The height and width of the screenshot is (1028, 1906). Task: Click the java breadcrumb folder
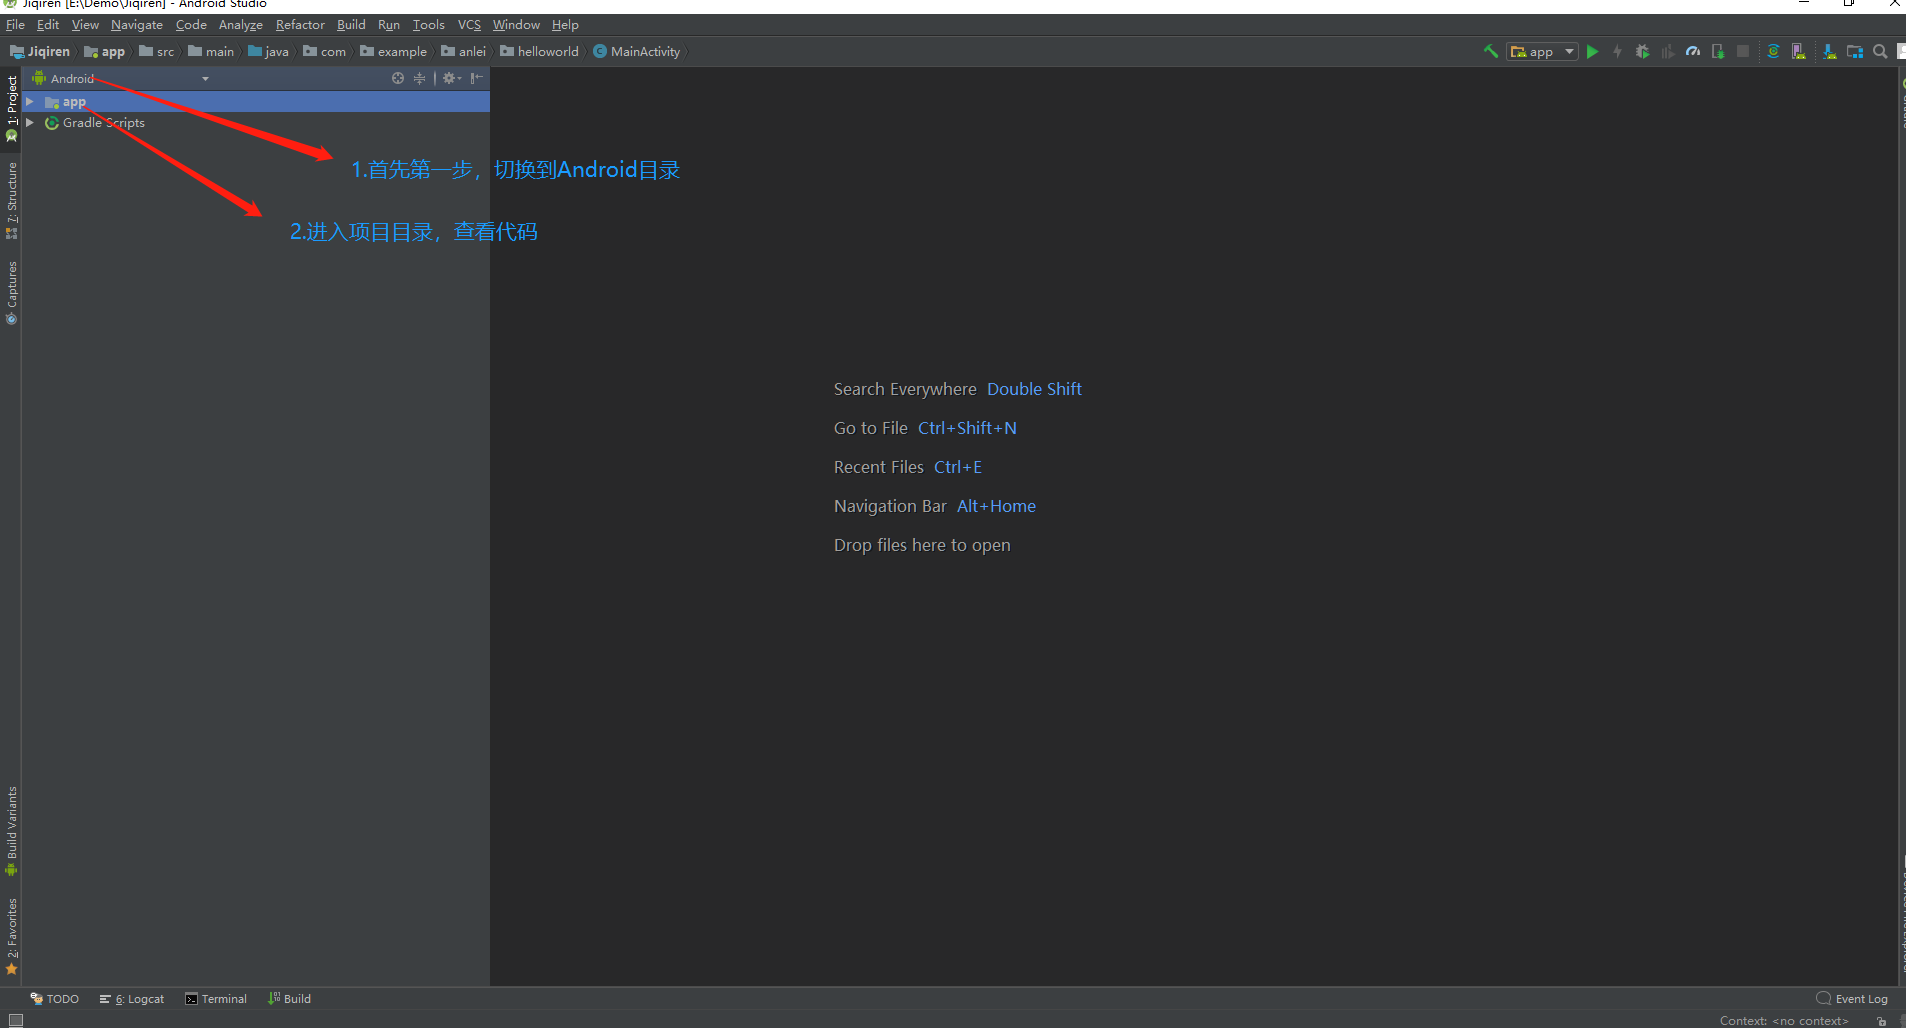pyautogui.click(x=268, y=51)
